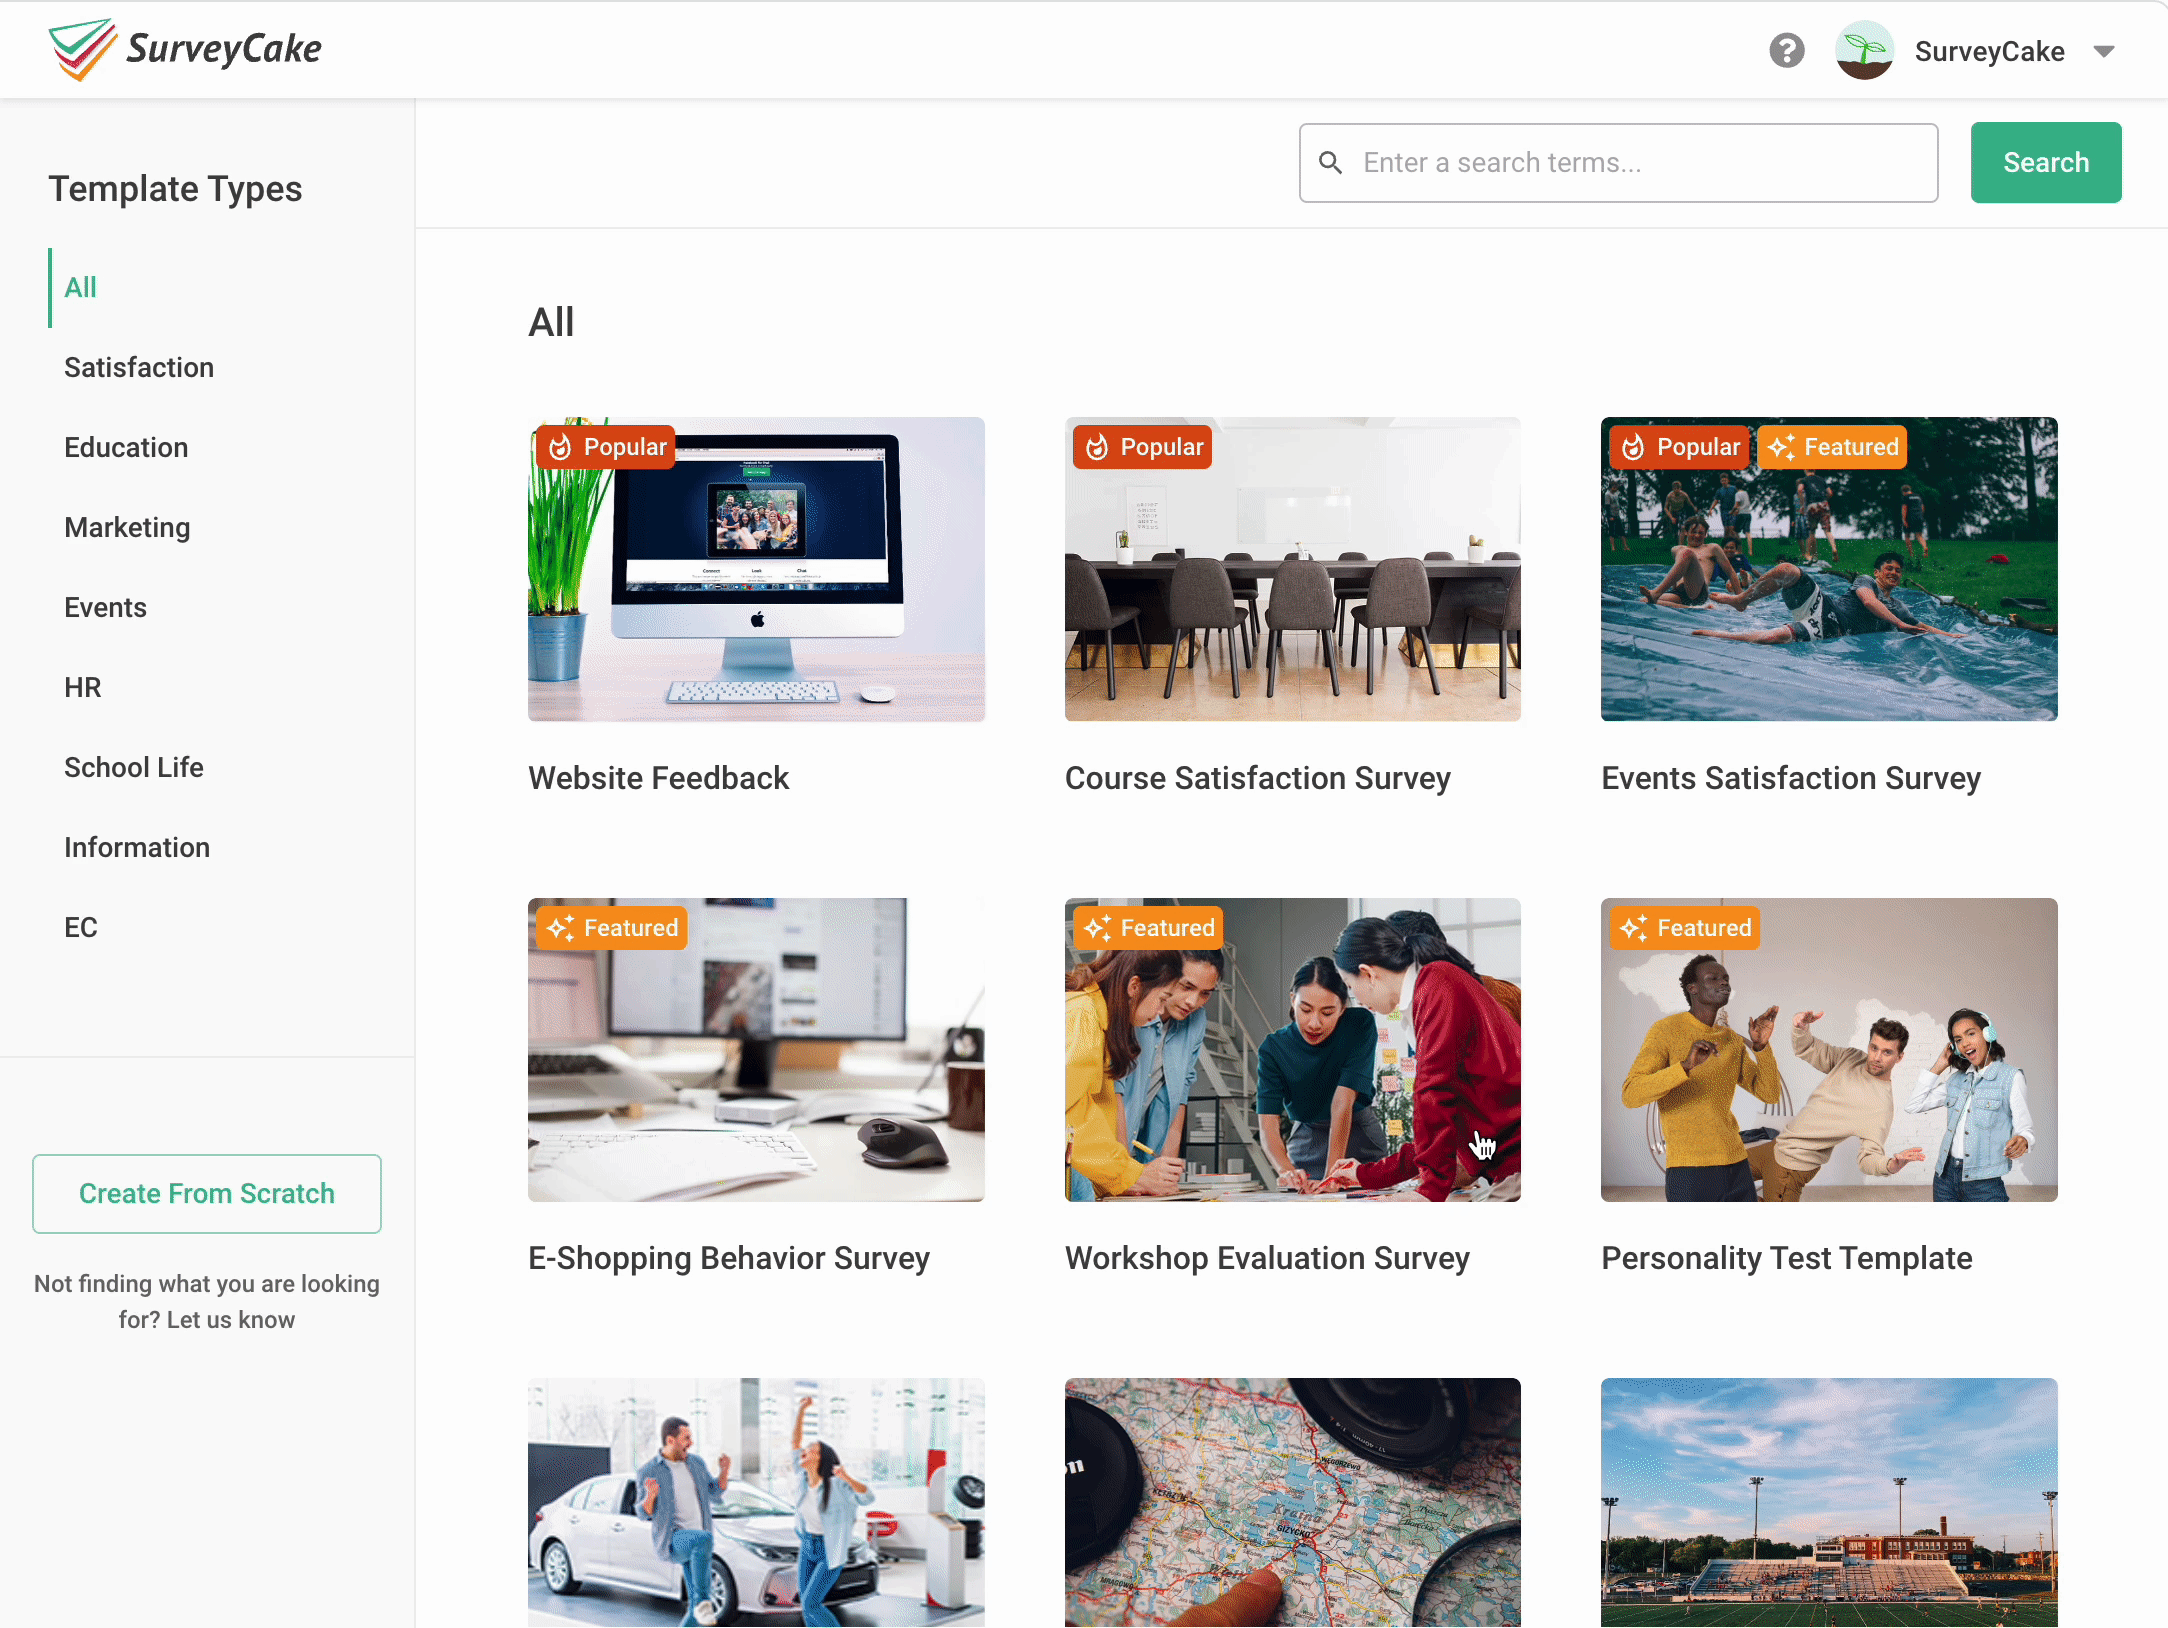This screenshot has width=2168, height=1628.
Task: Open the Workshop Evaluation Survey thumbnail
Action: point(1292,1050)
